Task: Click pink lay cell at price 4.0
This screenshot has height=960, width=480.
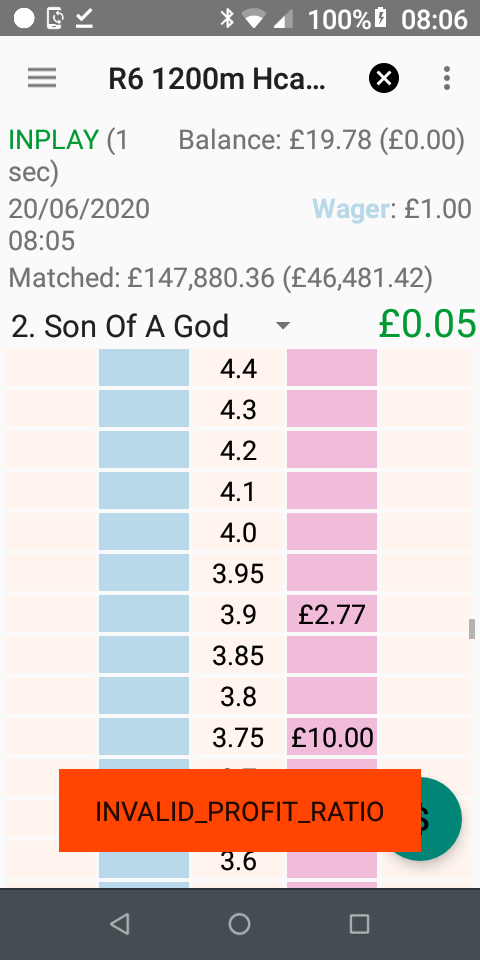Action: [x=332, y=531]
